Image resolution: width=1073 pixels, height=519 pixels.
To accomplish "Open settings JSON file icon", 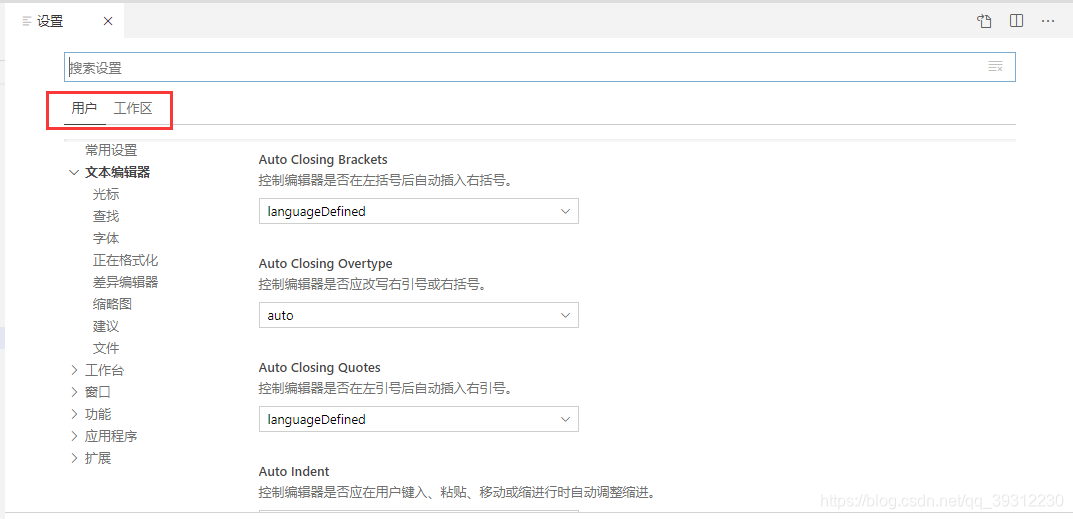I will 984,21.
